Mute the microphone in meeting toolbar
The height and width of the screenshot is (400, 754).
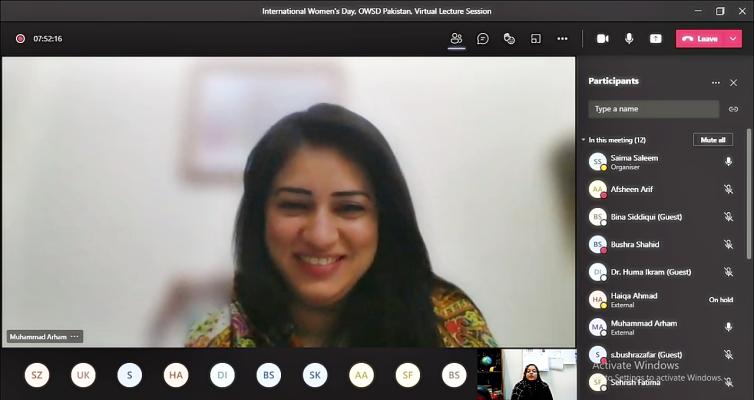[x=629, y=38]
